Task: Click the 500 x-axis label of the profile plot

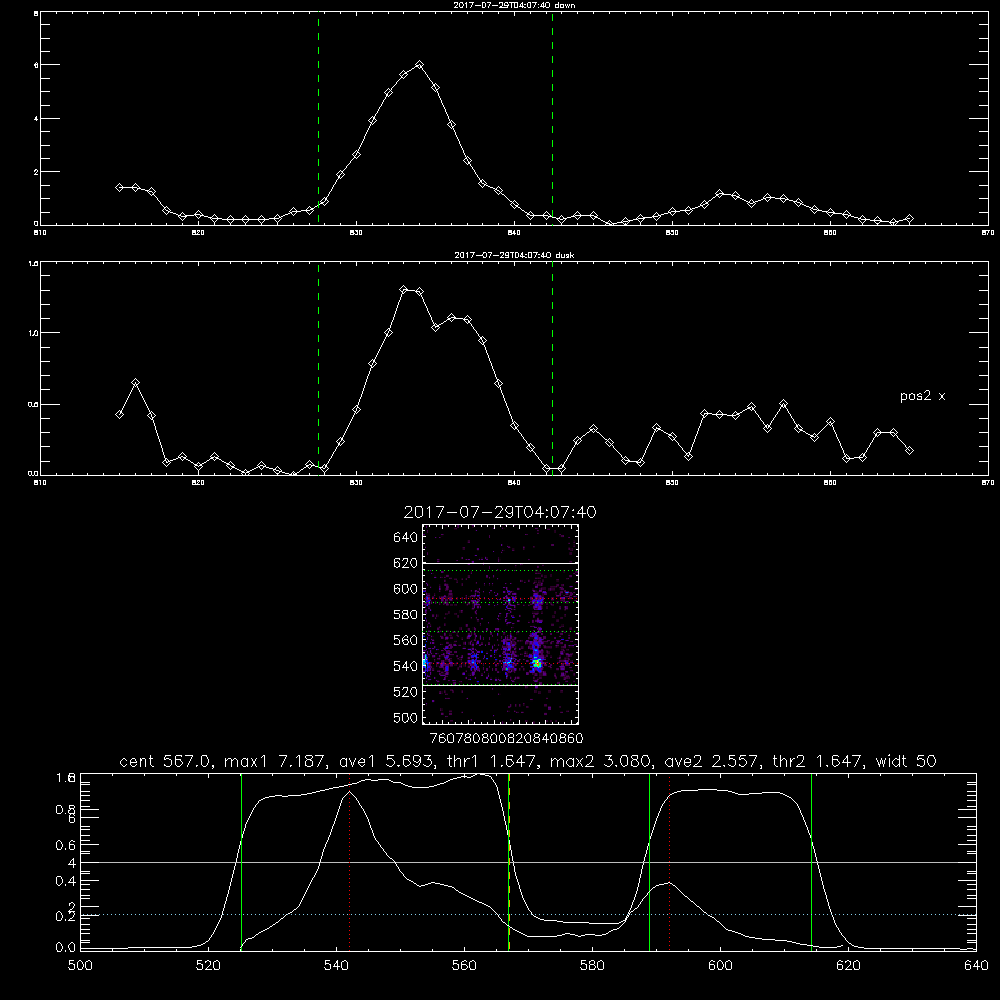Action: pos(80,966)
